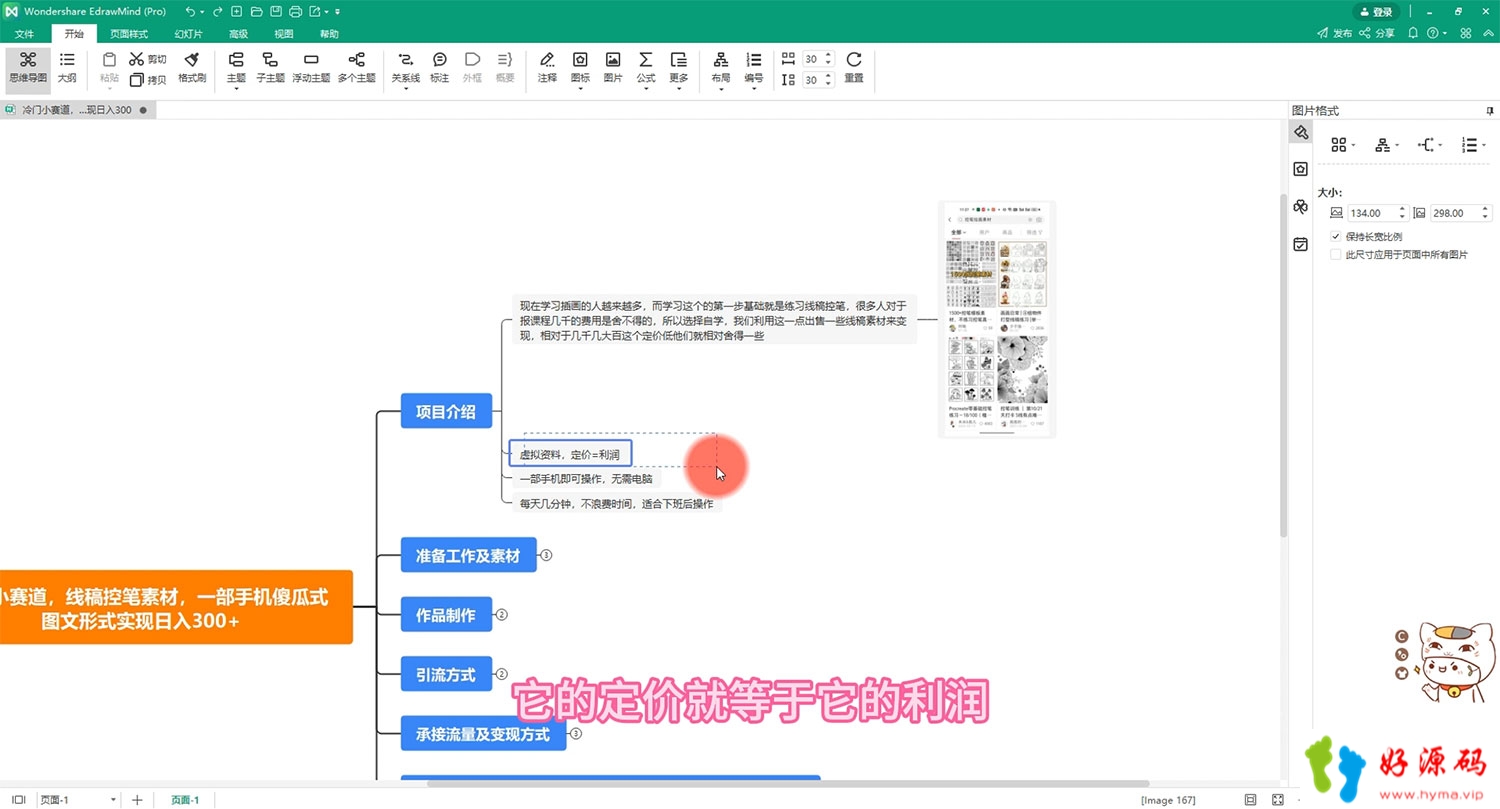Image resolution: width=1500 pixels, height=809 pixels.
Task: Open the 关系线 relationship dropdown
Action: point(405,89)
